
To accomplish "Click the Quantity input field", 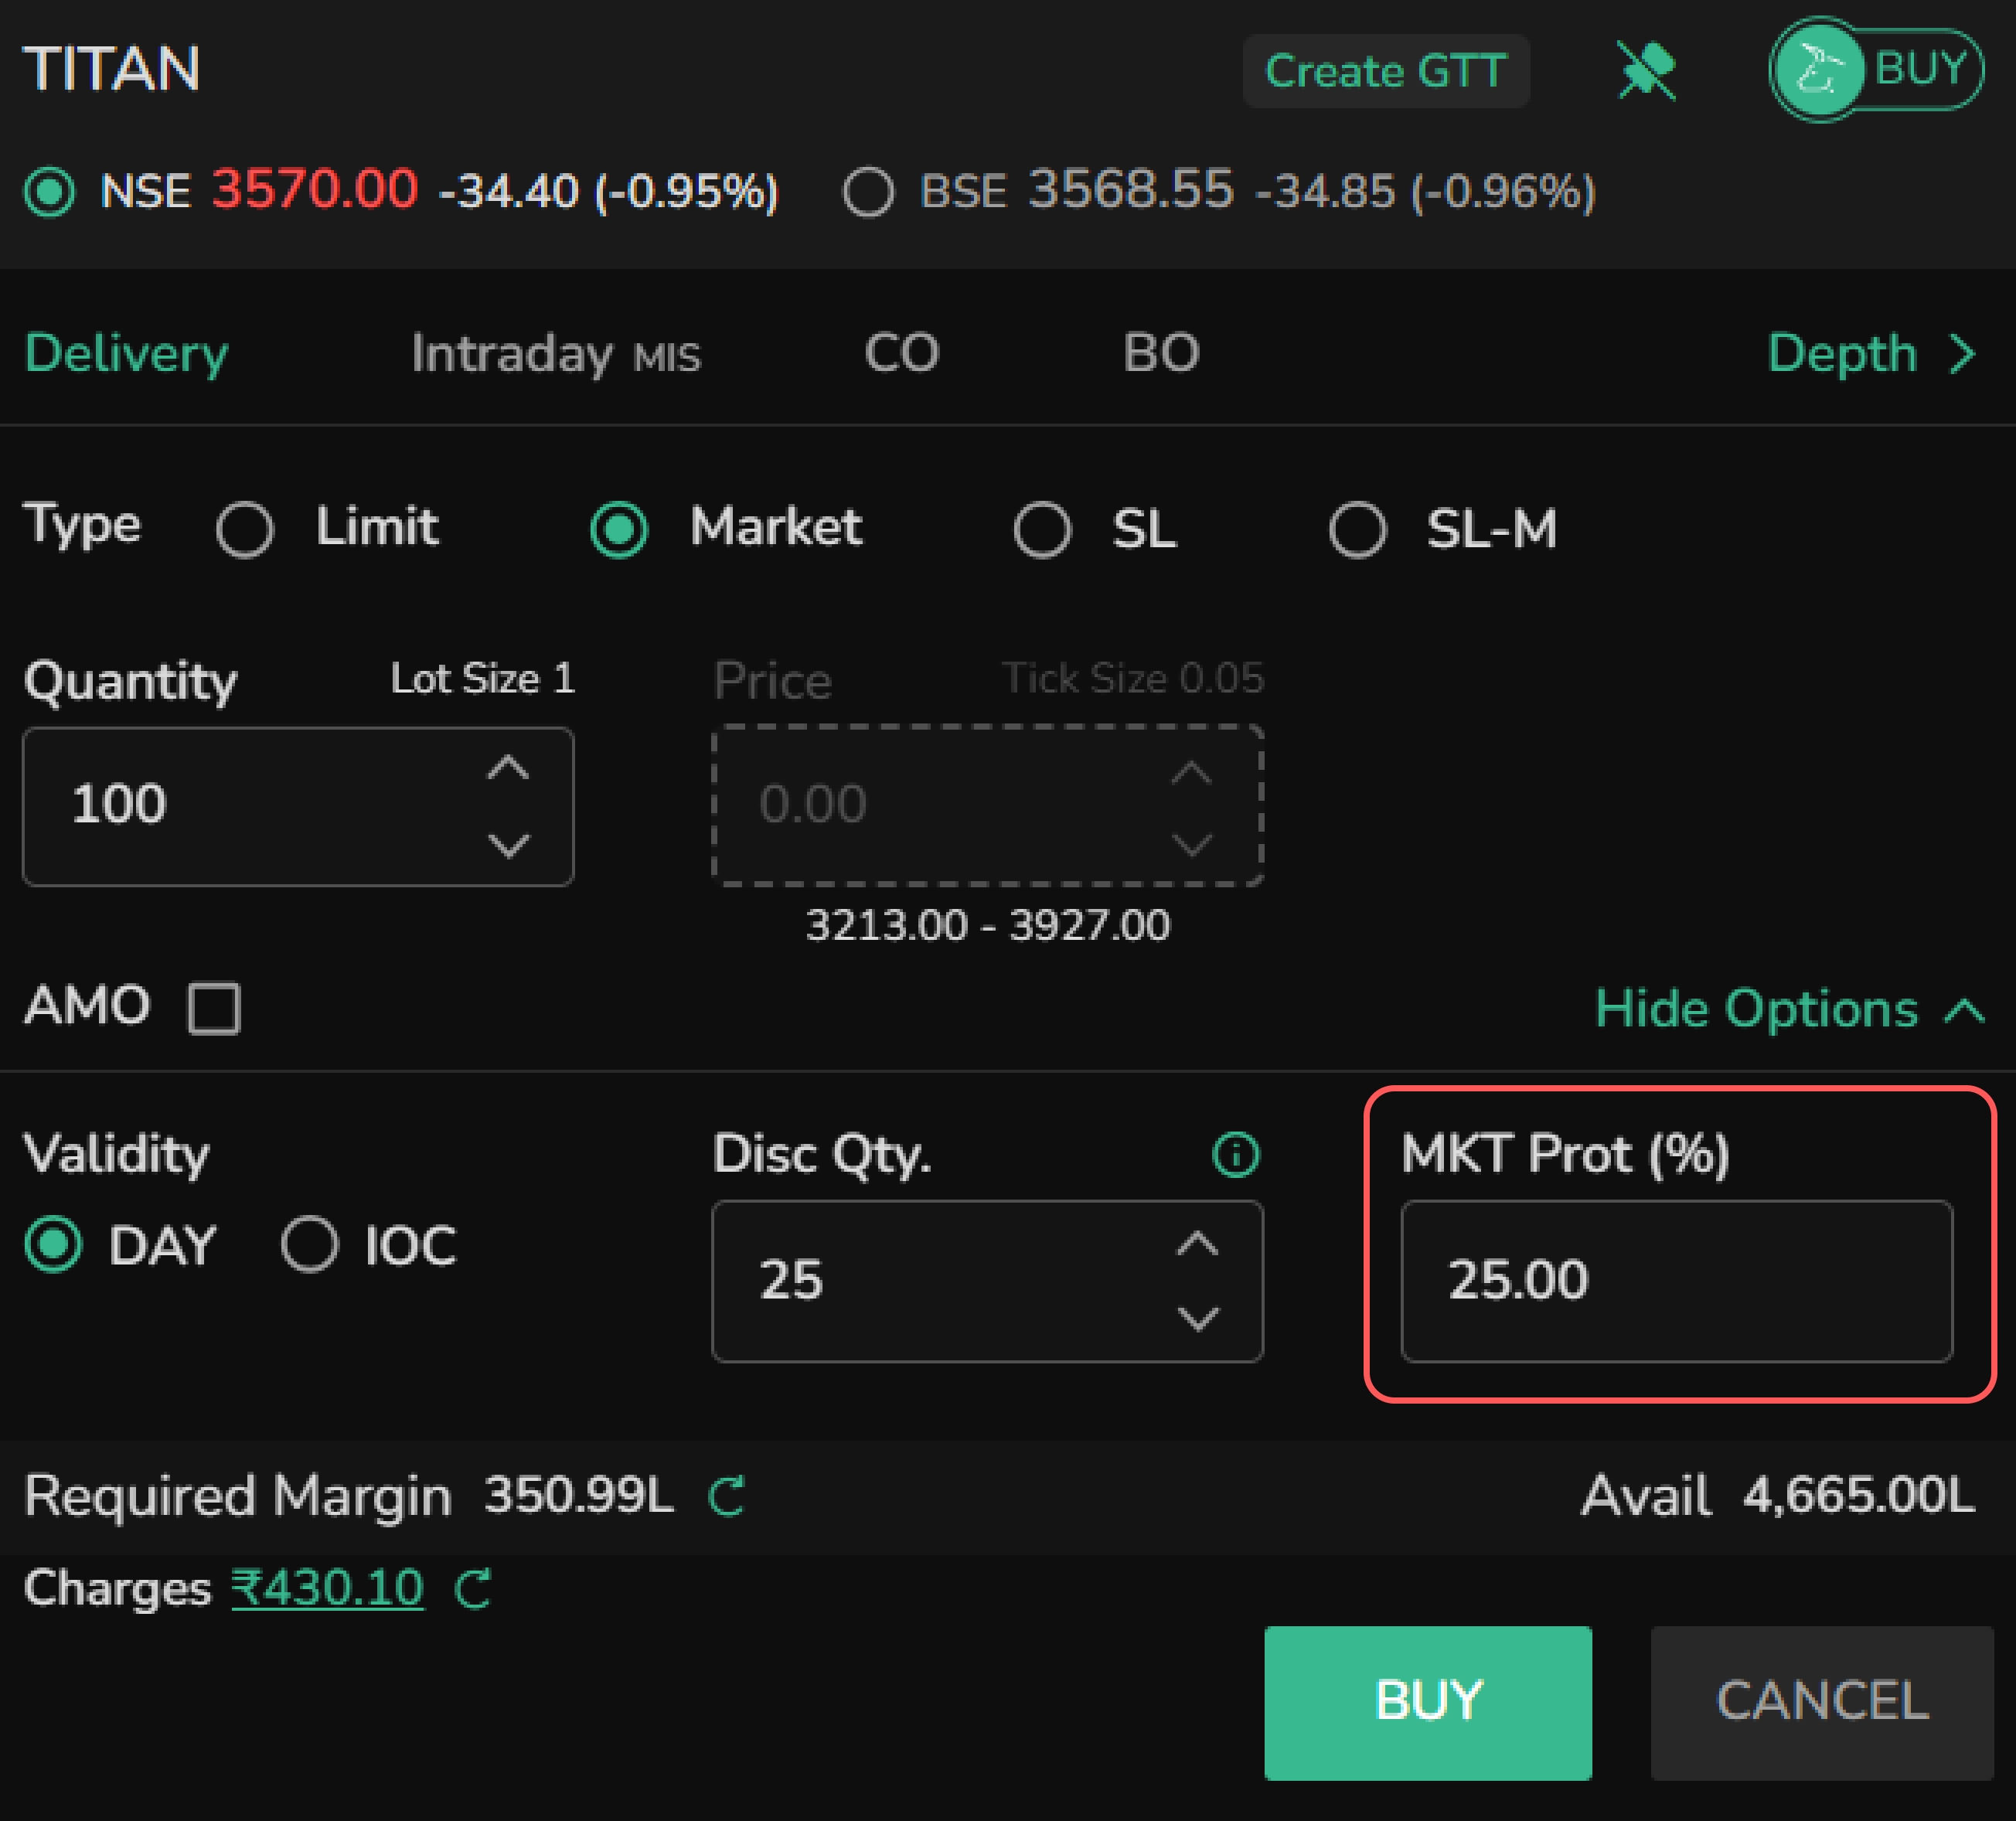I will click(298, 806).
